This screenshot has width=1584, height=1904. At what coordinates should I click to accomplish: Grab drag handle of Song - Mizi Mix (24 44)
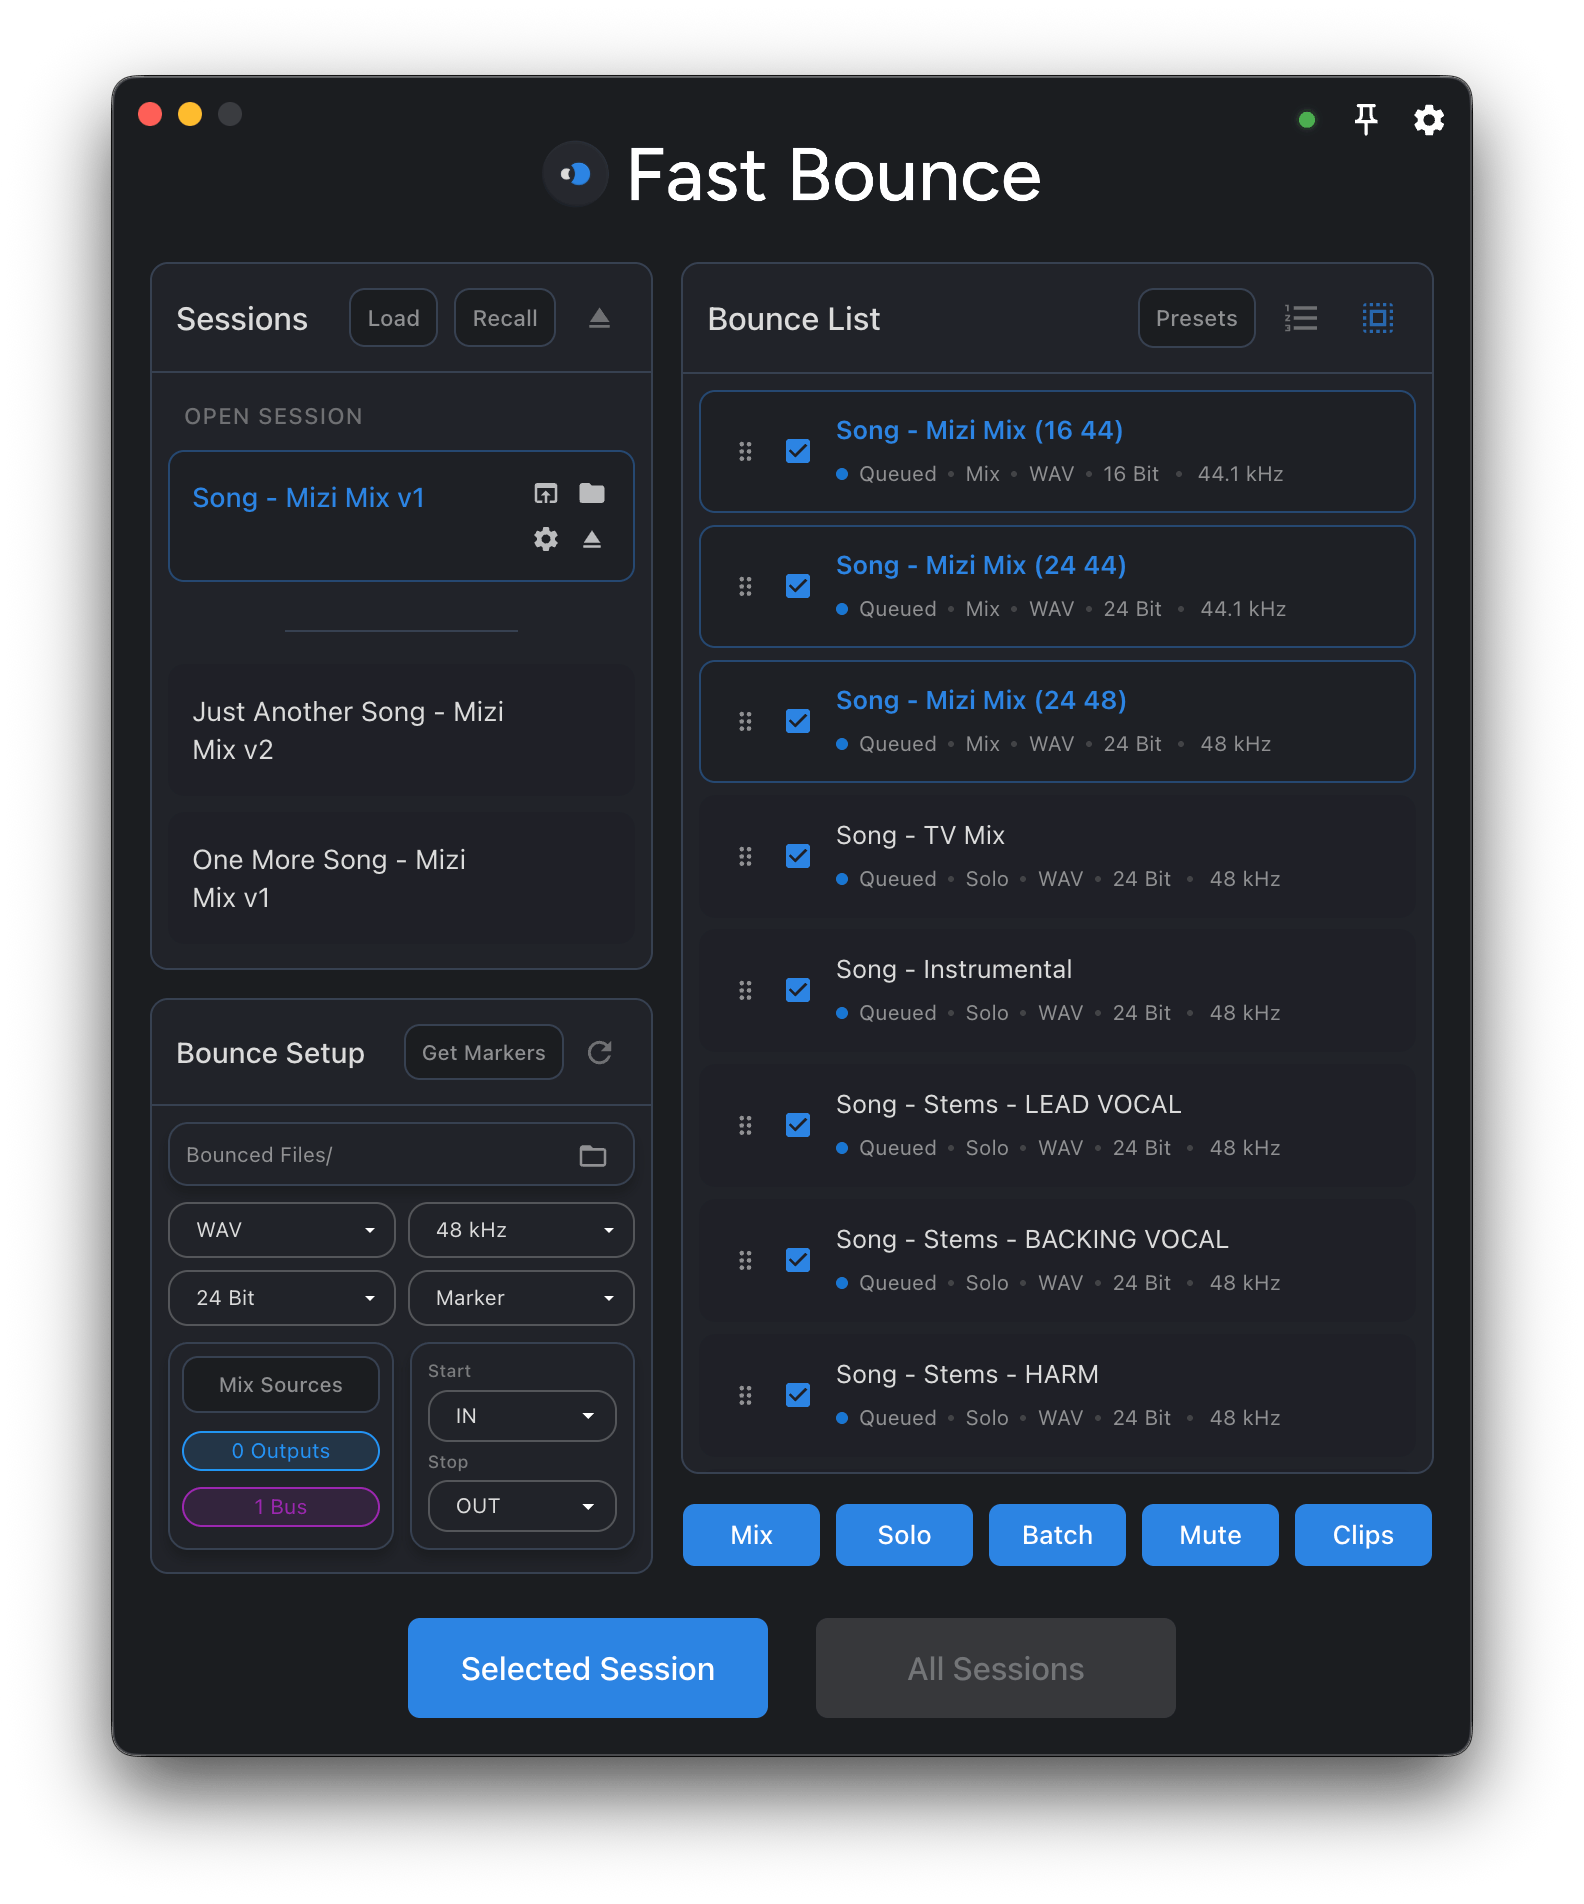point(745,586)
